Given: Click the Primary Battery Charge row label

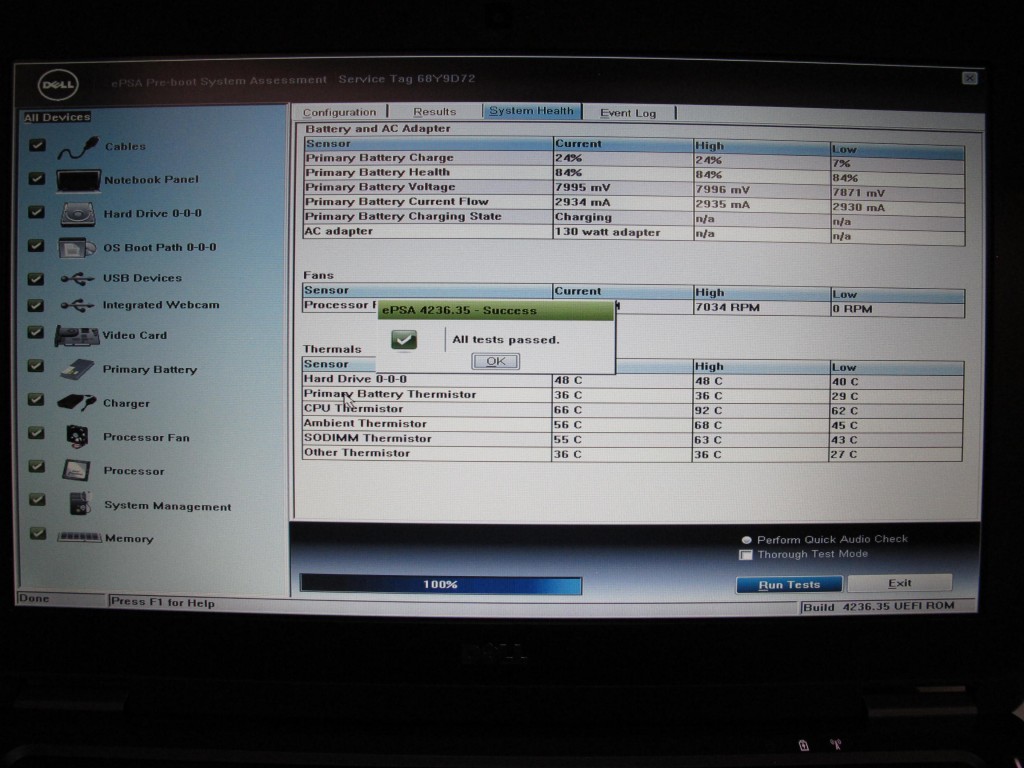Looking at the screenshot, I should tap(379, 157).
